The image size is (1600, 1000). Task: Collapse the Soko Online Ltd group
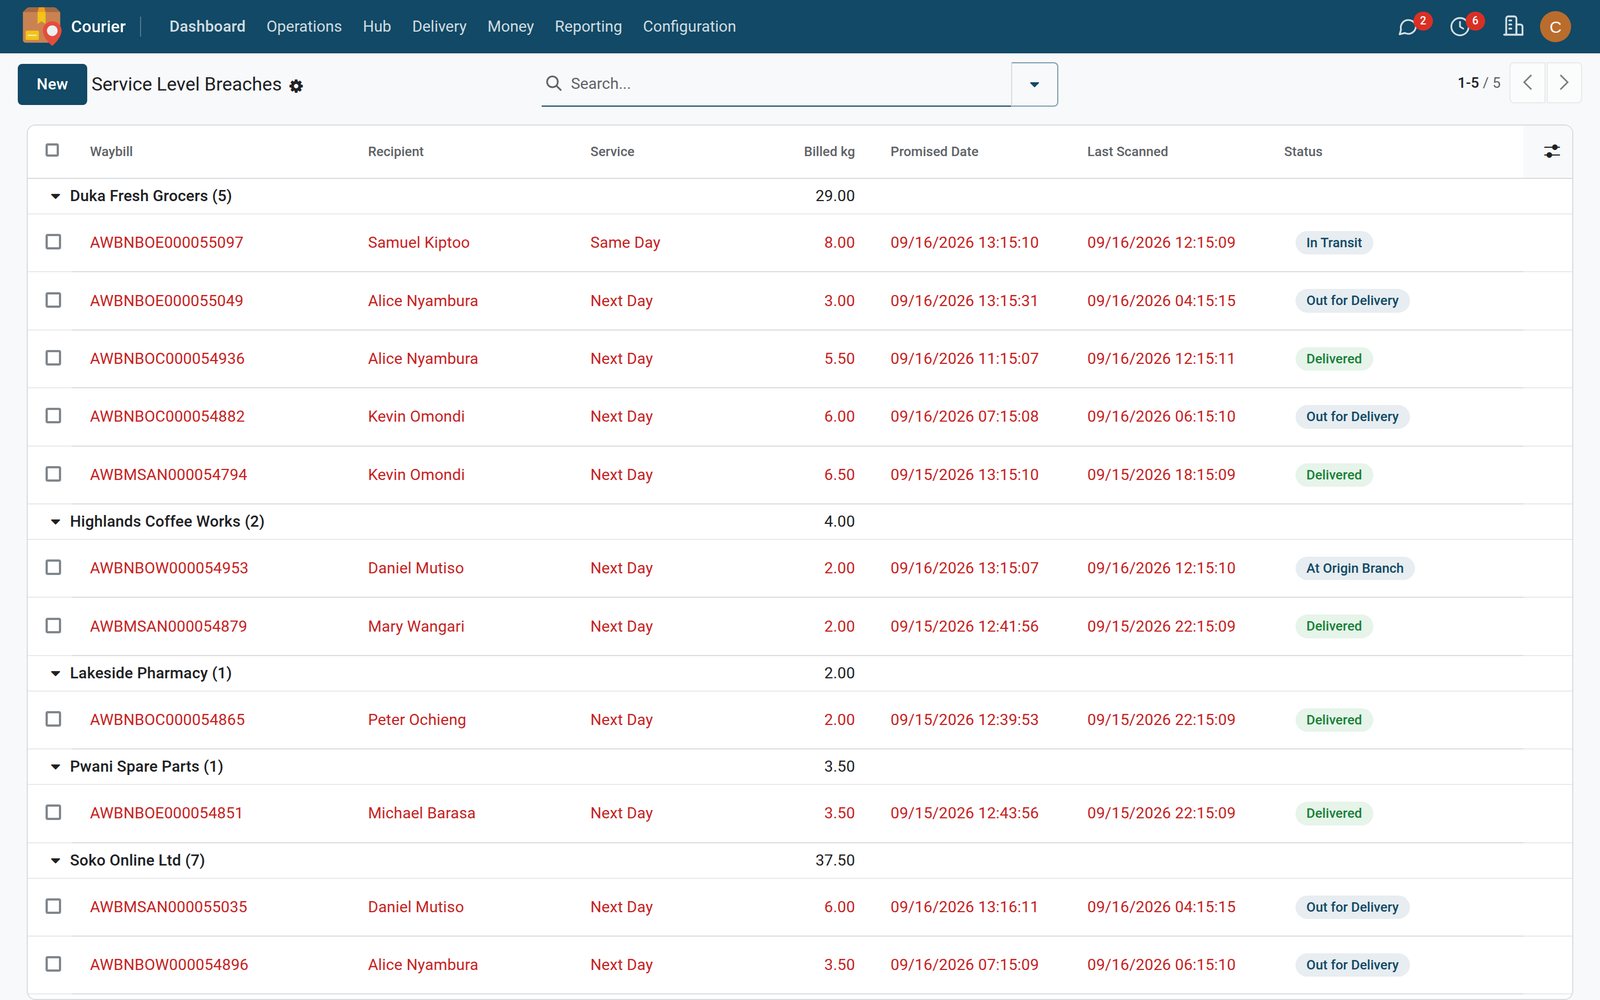55,860
